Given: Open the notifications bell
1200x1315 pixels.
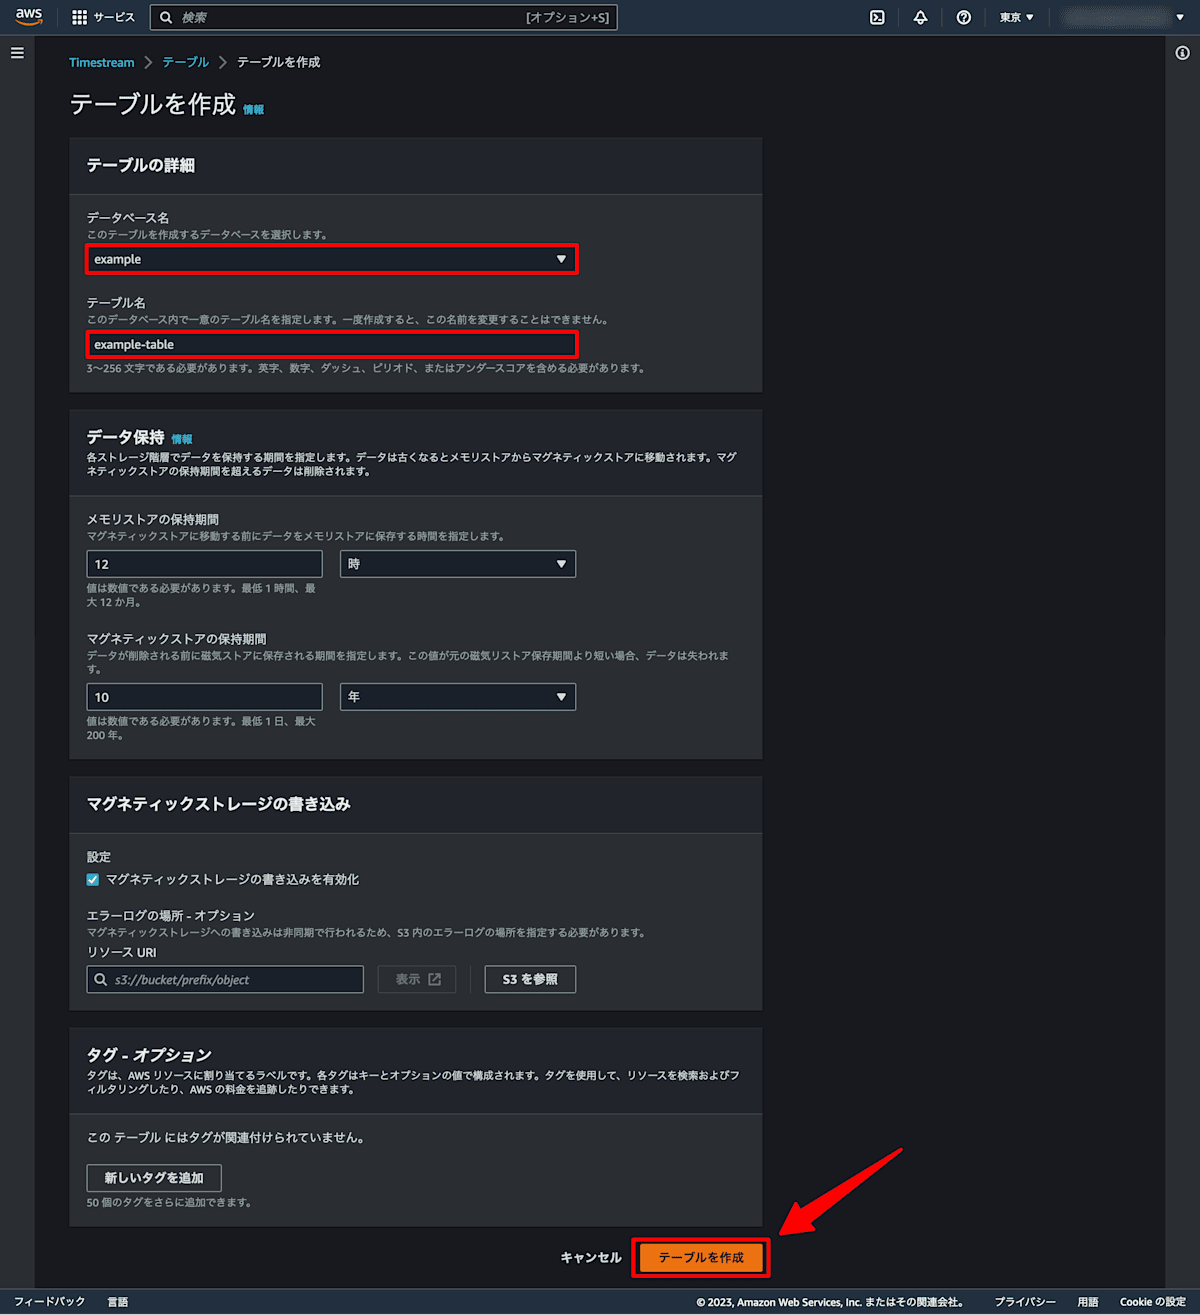Looking at the screenshot, I should [x=920, y=17].
